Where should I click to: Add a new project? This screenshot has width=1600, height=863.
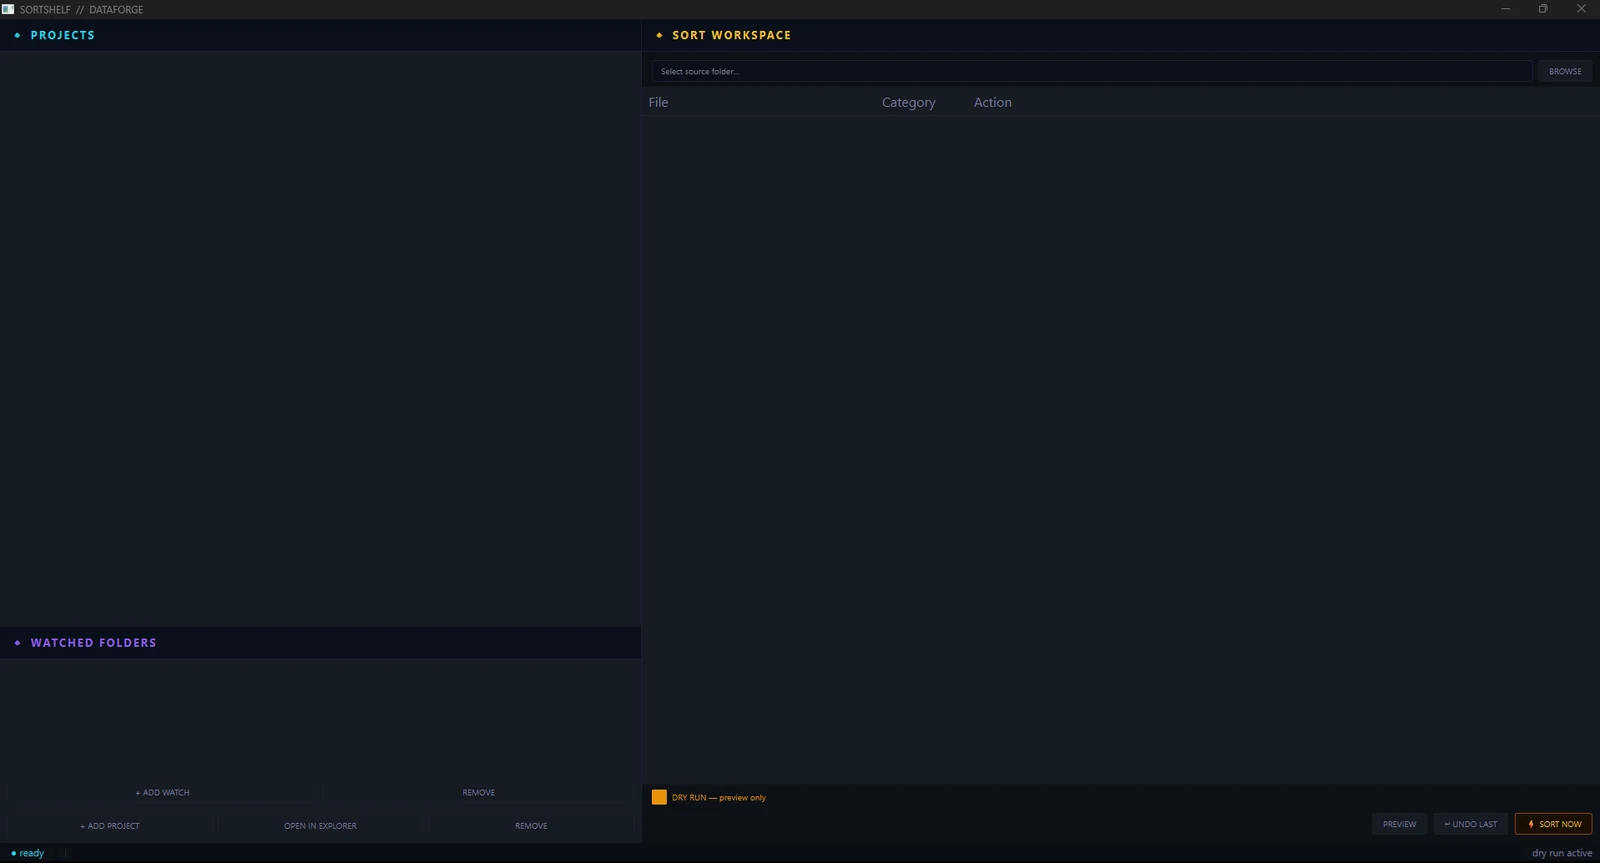tap(110, 826)
